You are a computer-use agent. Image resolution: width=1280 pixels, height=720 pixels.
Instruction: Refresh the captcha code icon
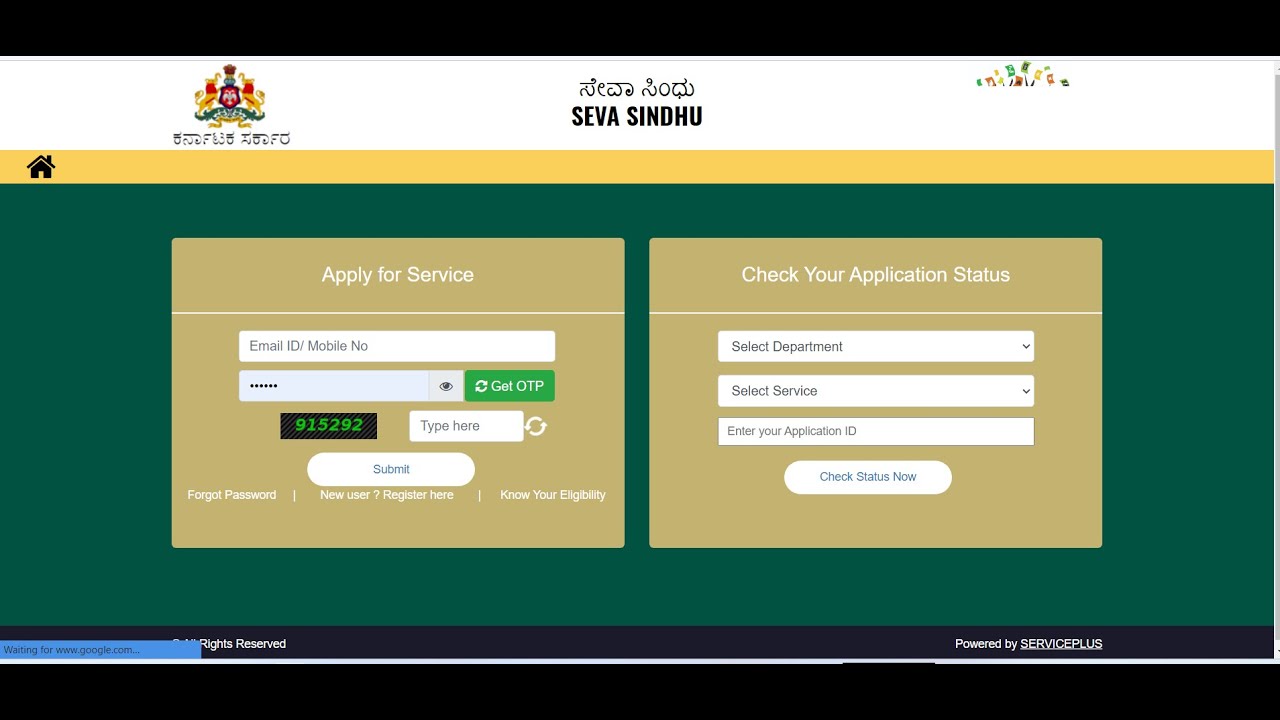pyautogui.click(x=536, y=426)
